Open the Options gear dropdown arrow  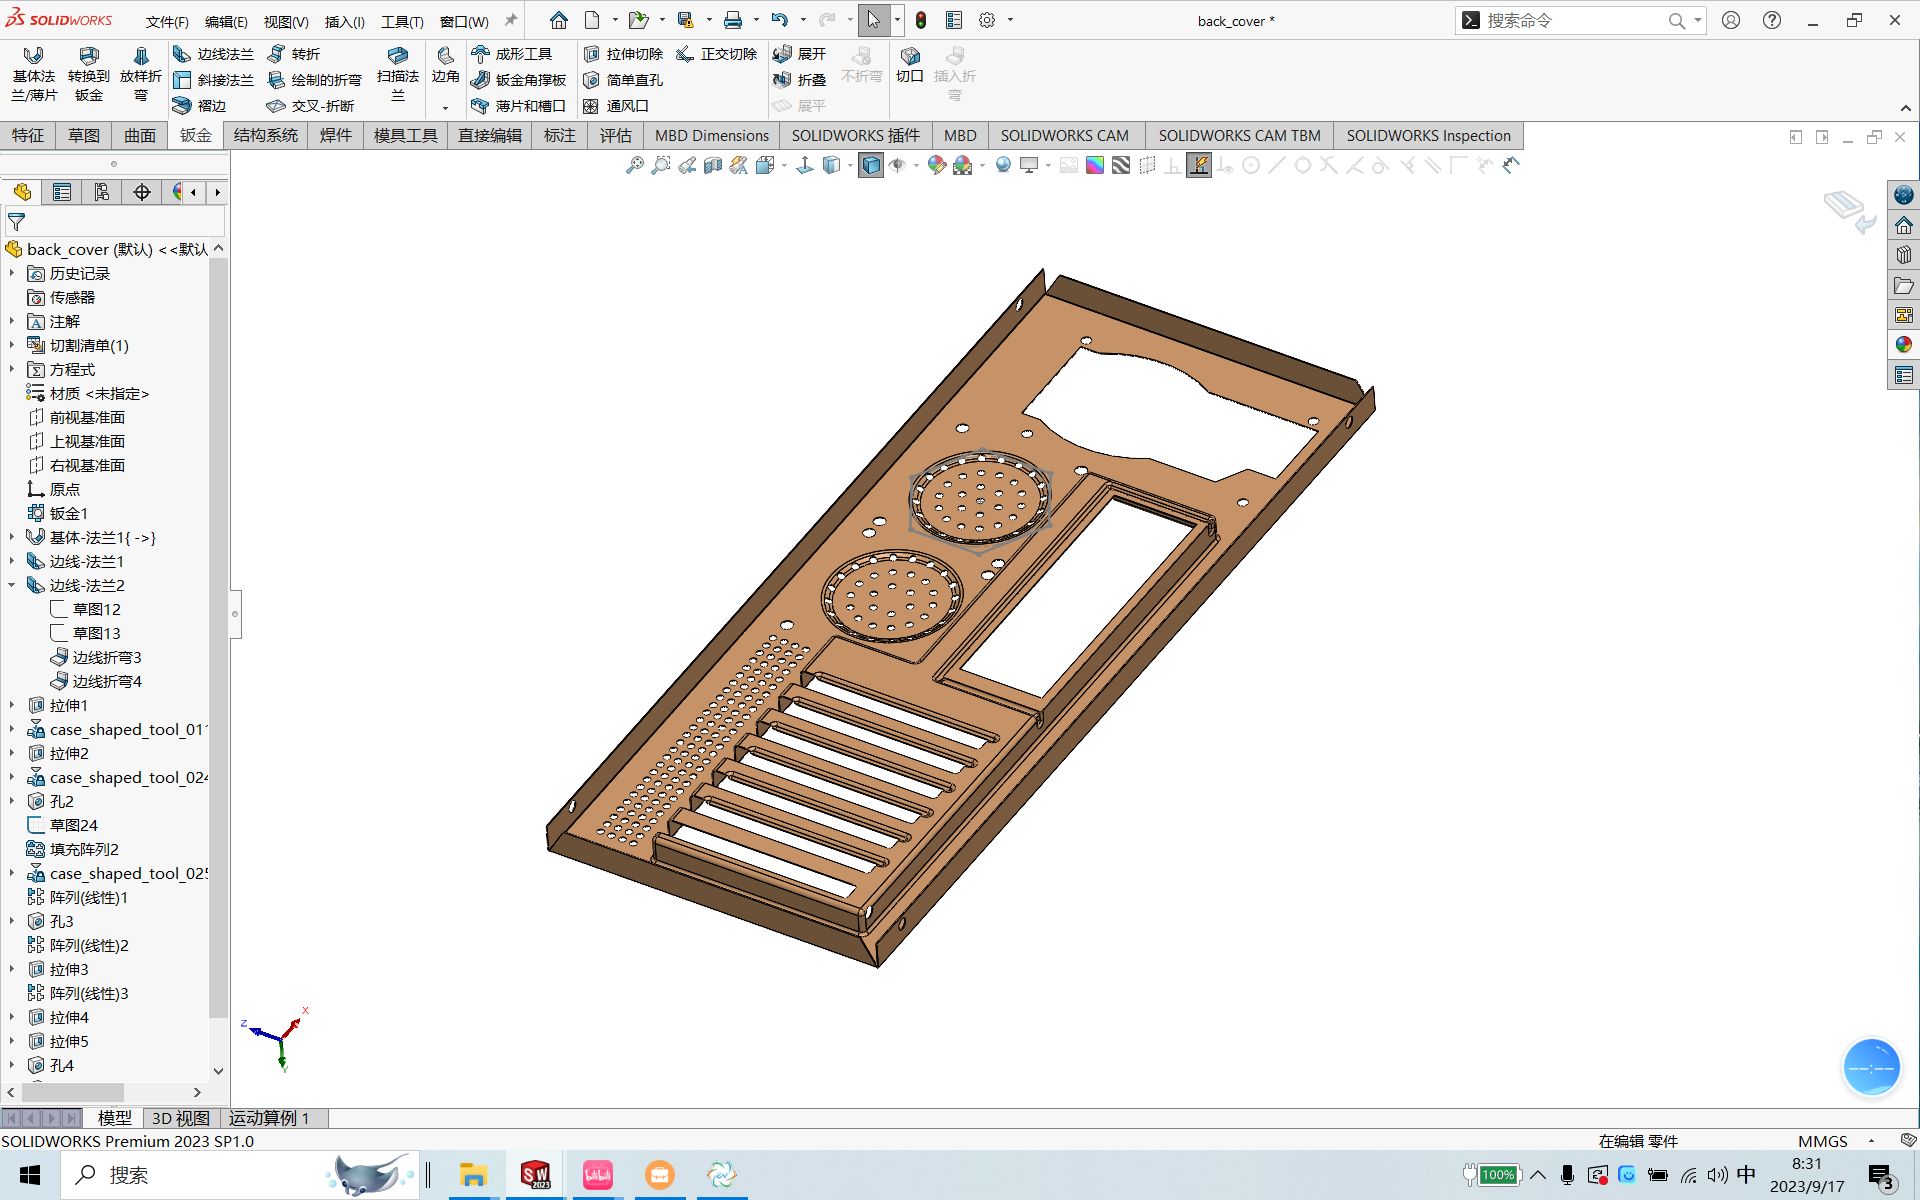(1010, 20)
